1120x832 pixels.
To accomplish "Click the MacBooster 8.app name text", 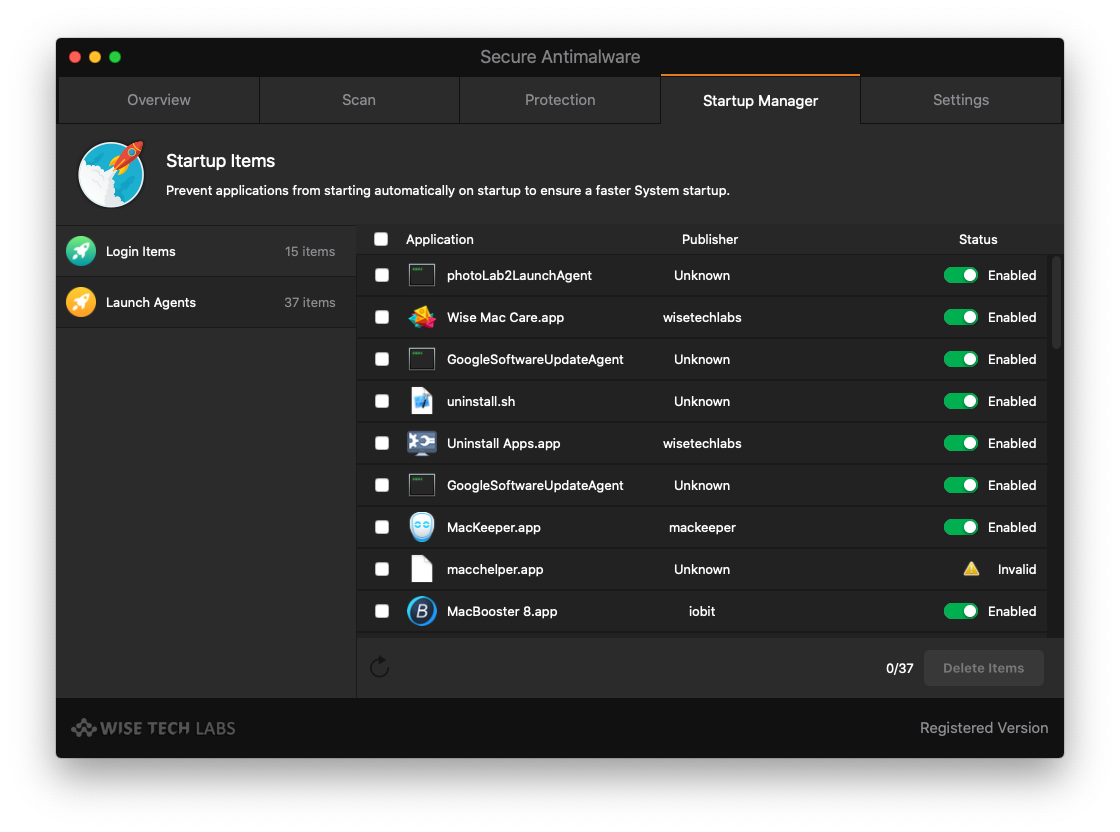I will click(502, 611).
